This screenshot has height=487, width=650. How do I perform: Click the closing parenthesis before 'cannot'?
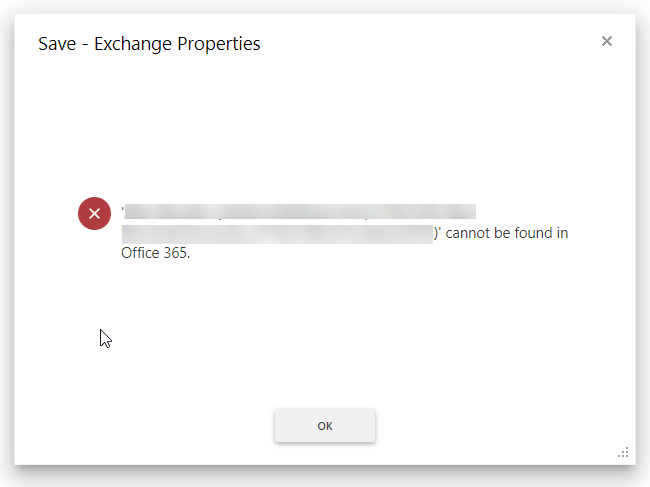[x=436, y=233]
